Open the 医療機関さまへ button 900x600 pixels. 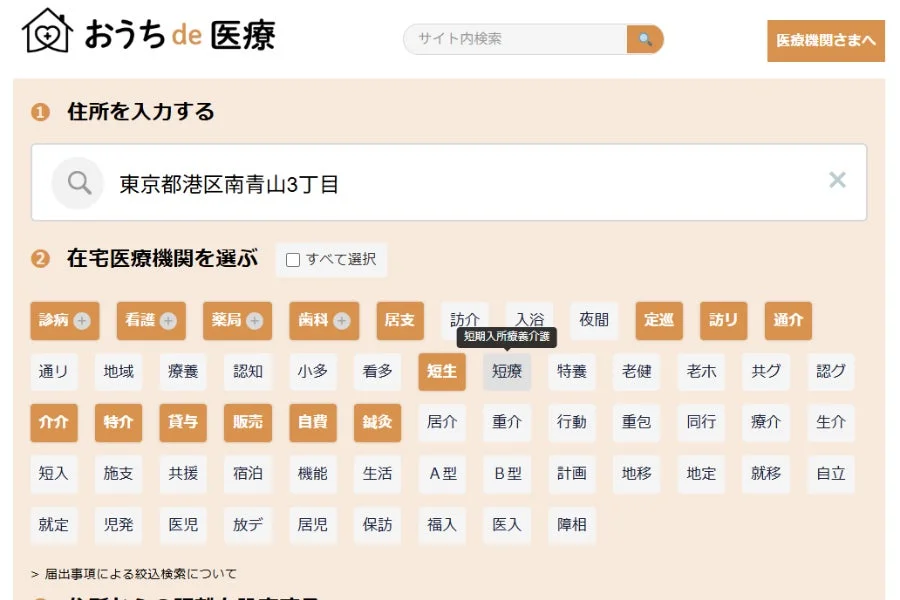(826, 41)
